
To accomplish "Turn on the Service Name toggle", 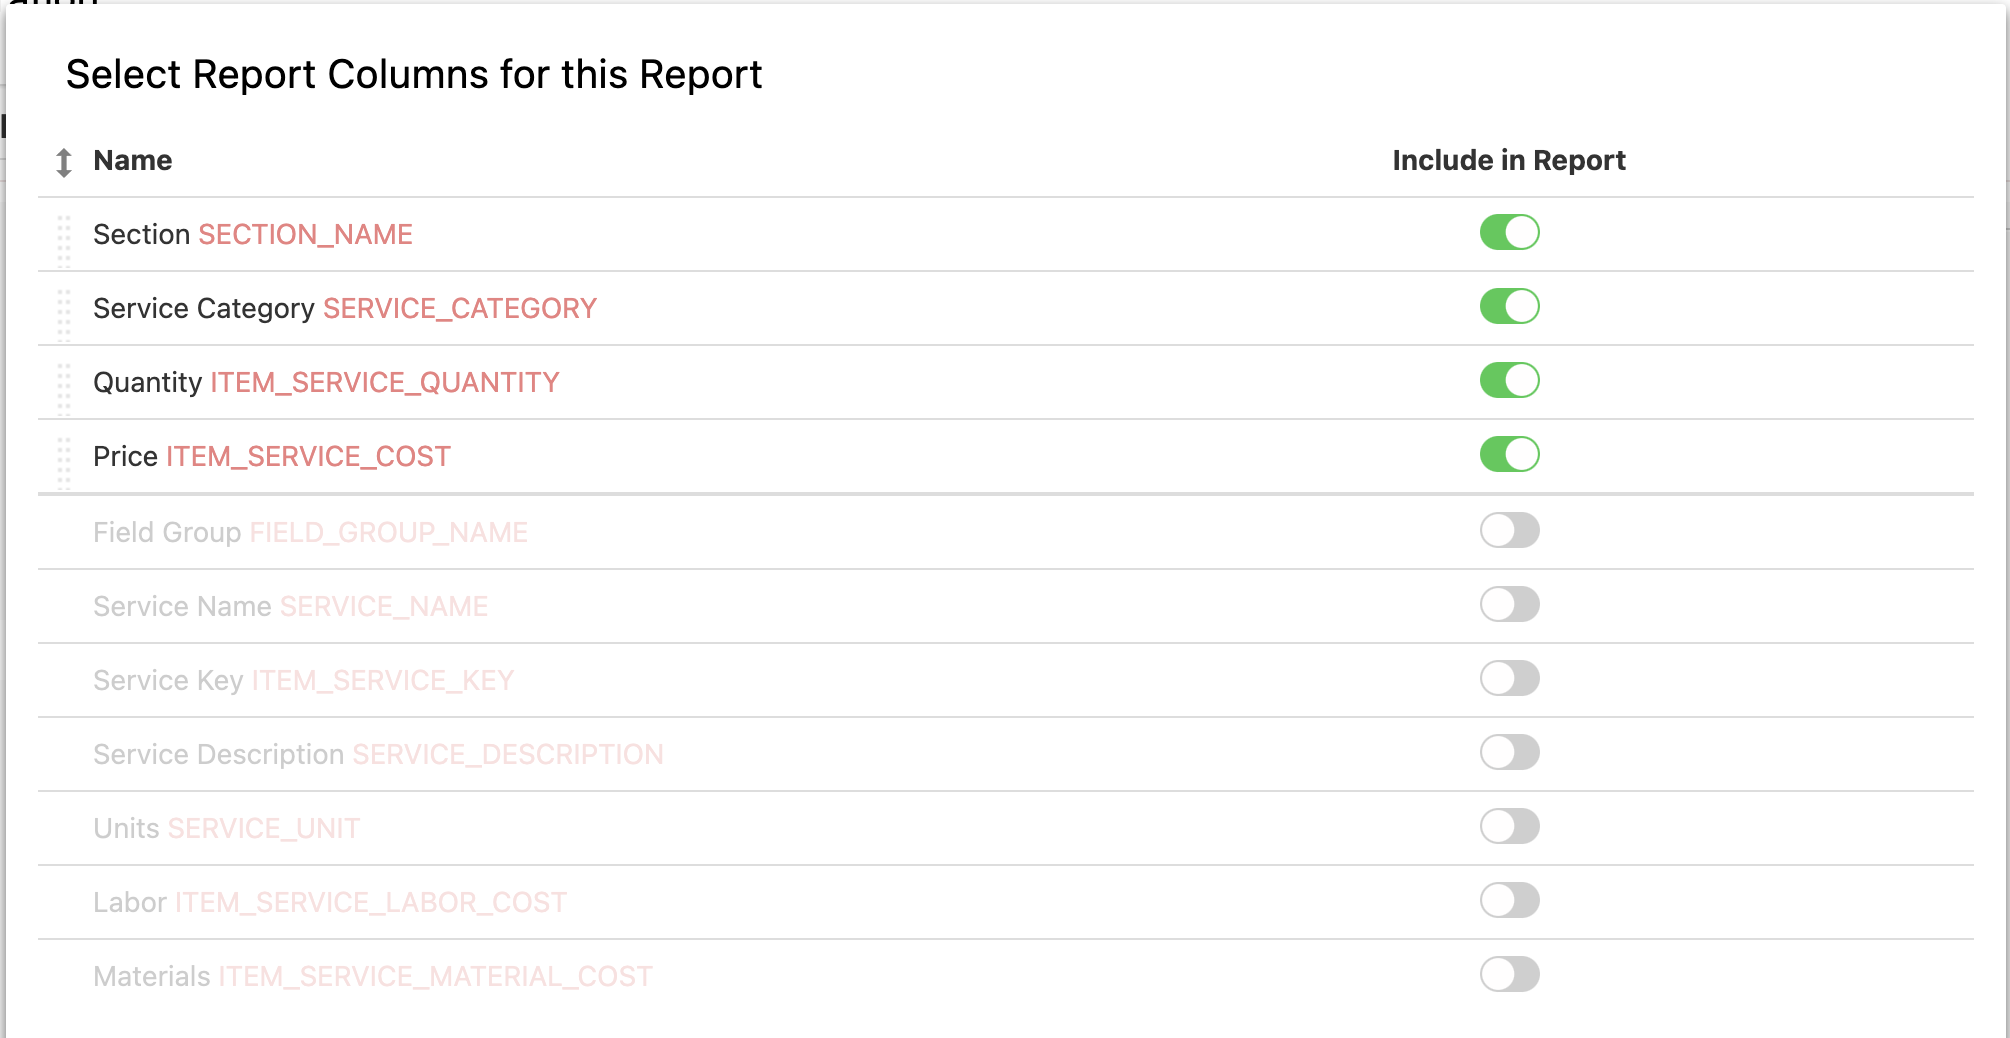I will coord(1509,604).
